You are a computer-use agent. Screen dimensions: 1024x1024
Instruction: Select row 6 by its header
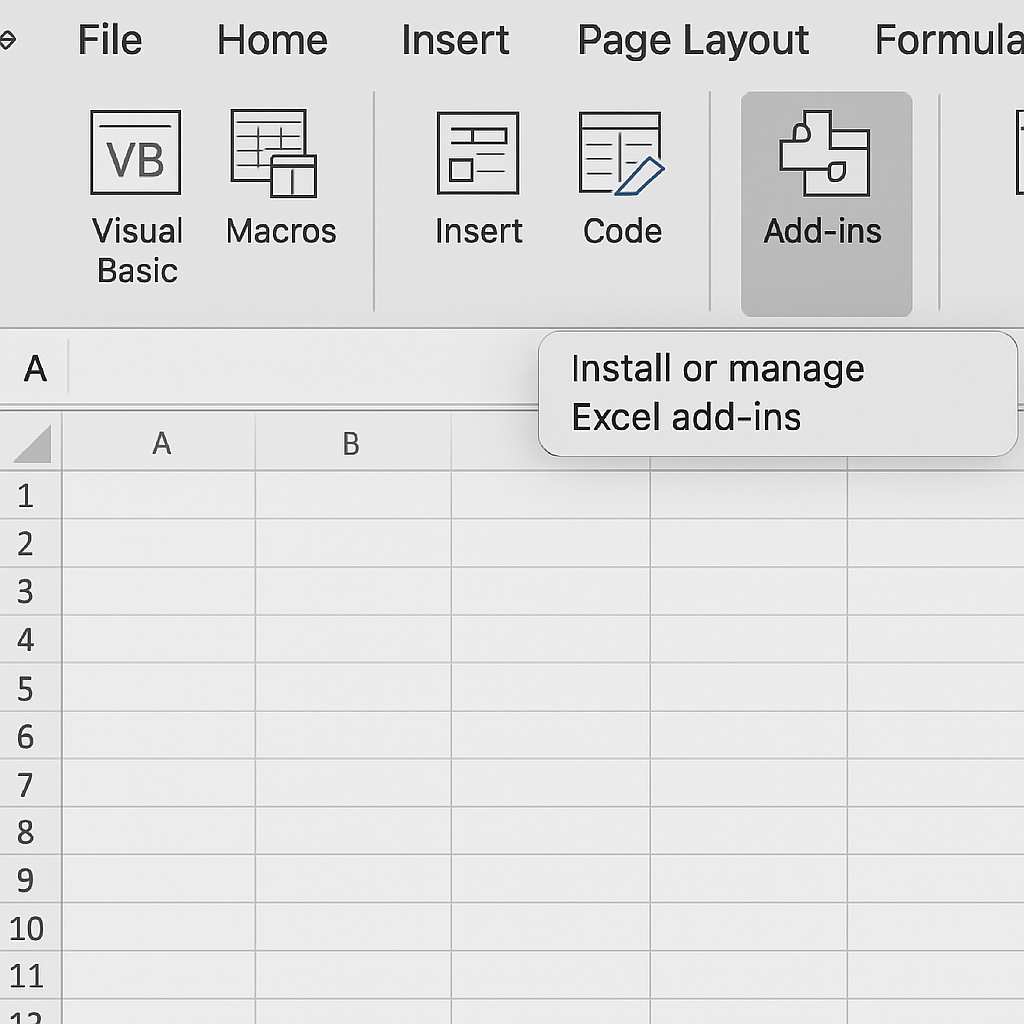point(31,735)
